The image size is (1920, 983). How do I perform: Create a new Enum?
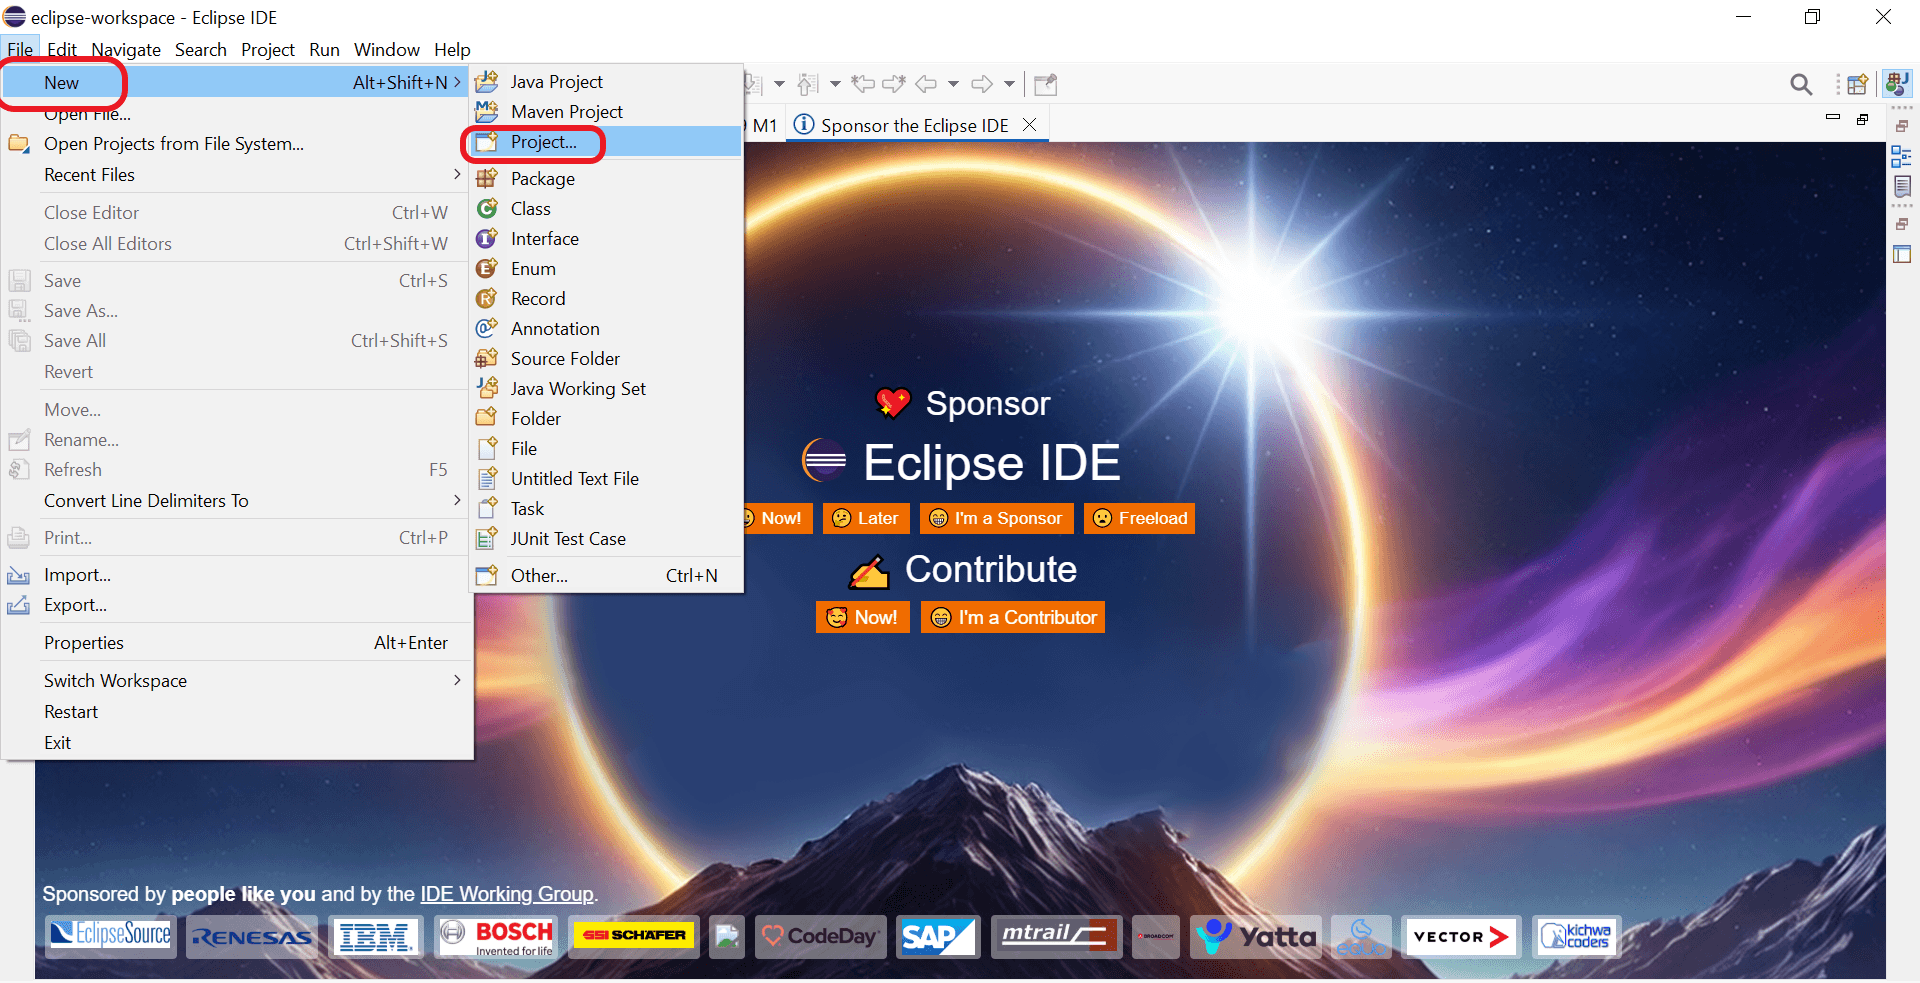(x=607, y=269)
